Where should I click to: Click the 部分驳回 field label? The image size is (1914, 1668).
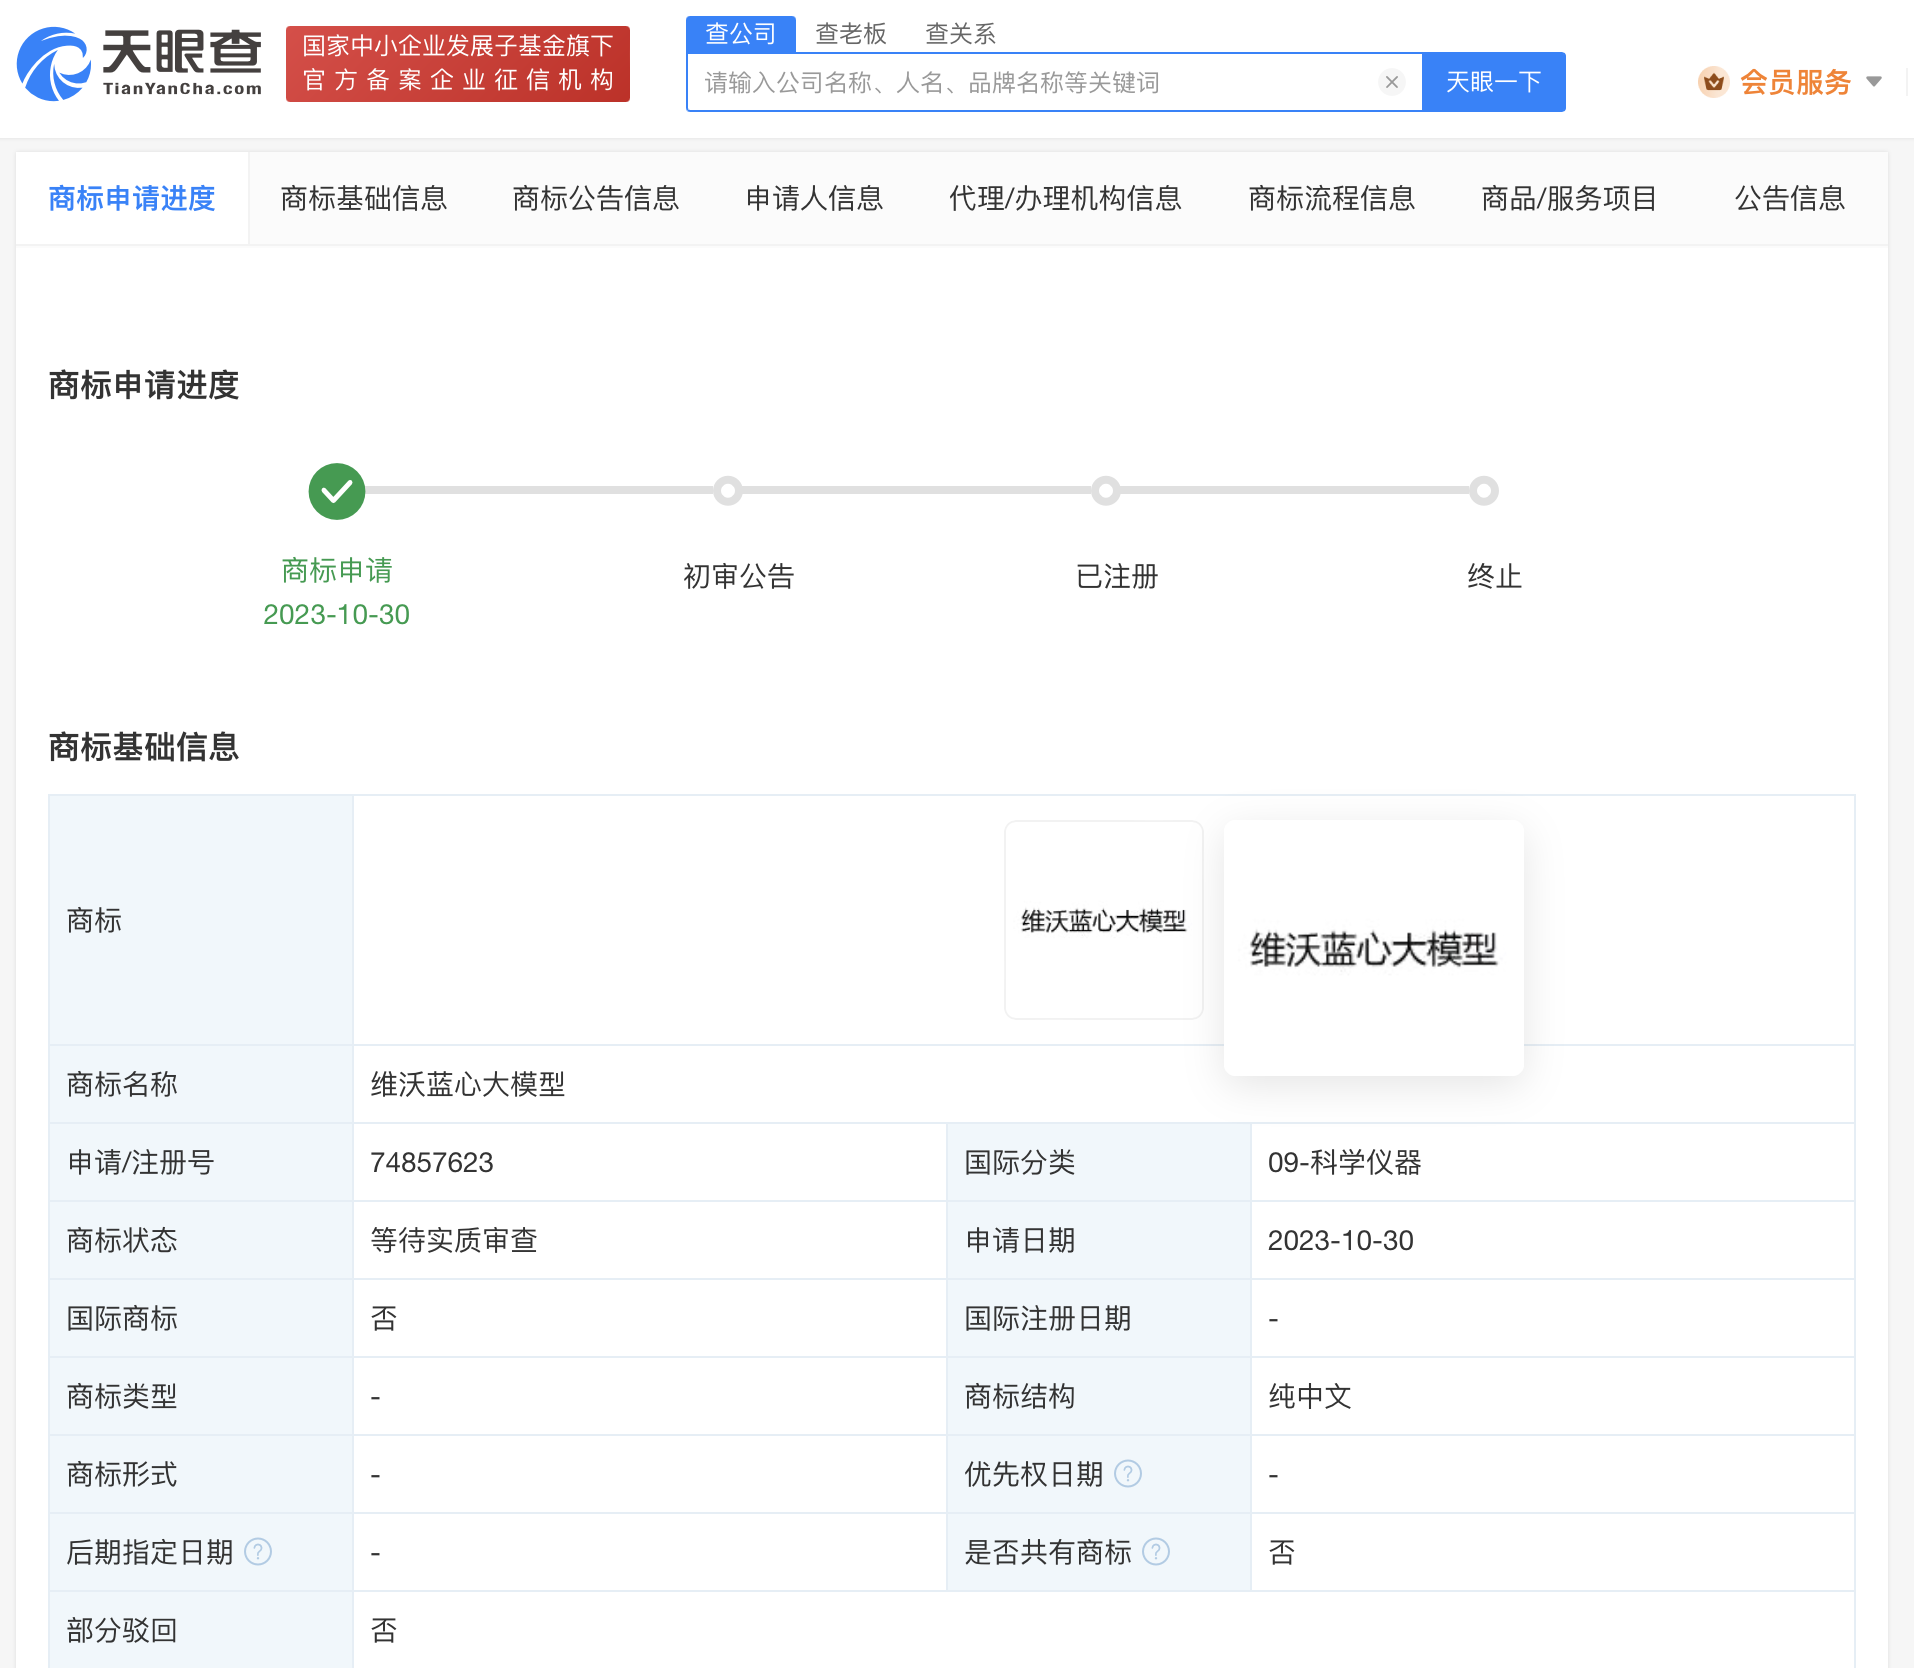click(122, 1630)
